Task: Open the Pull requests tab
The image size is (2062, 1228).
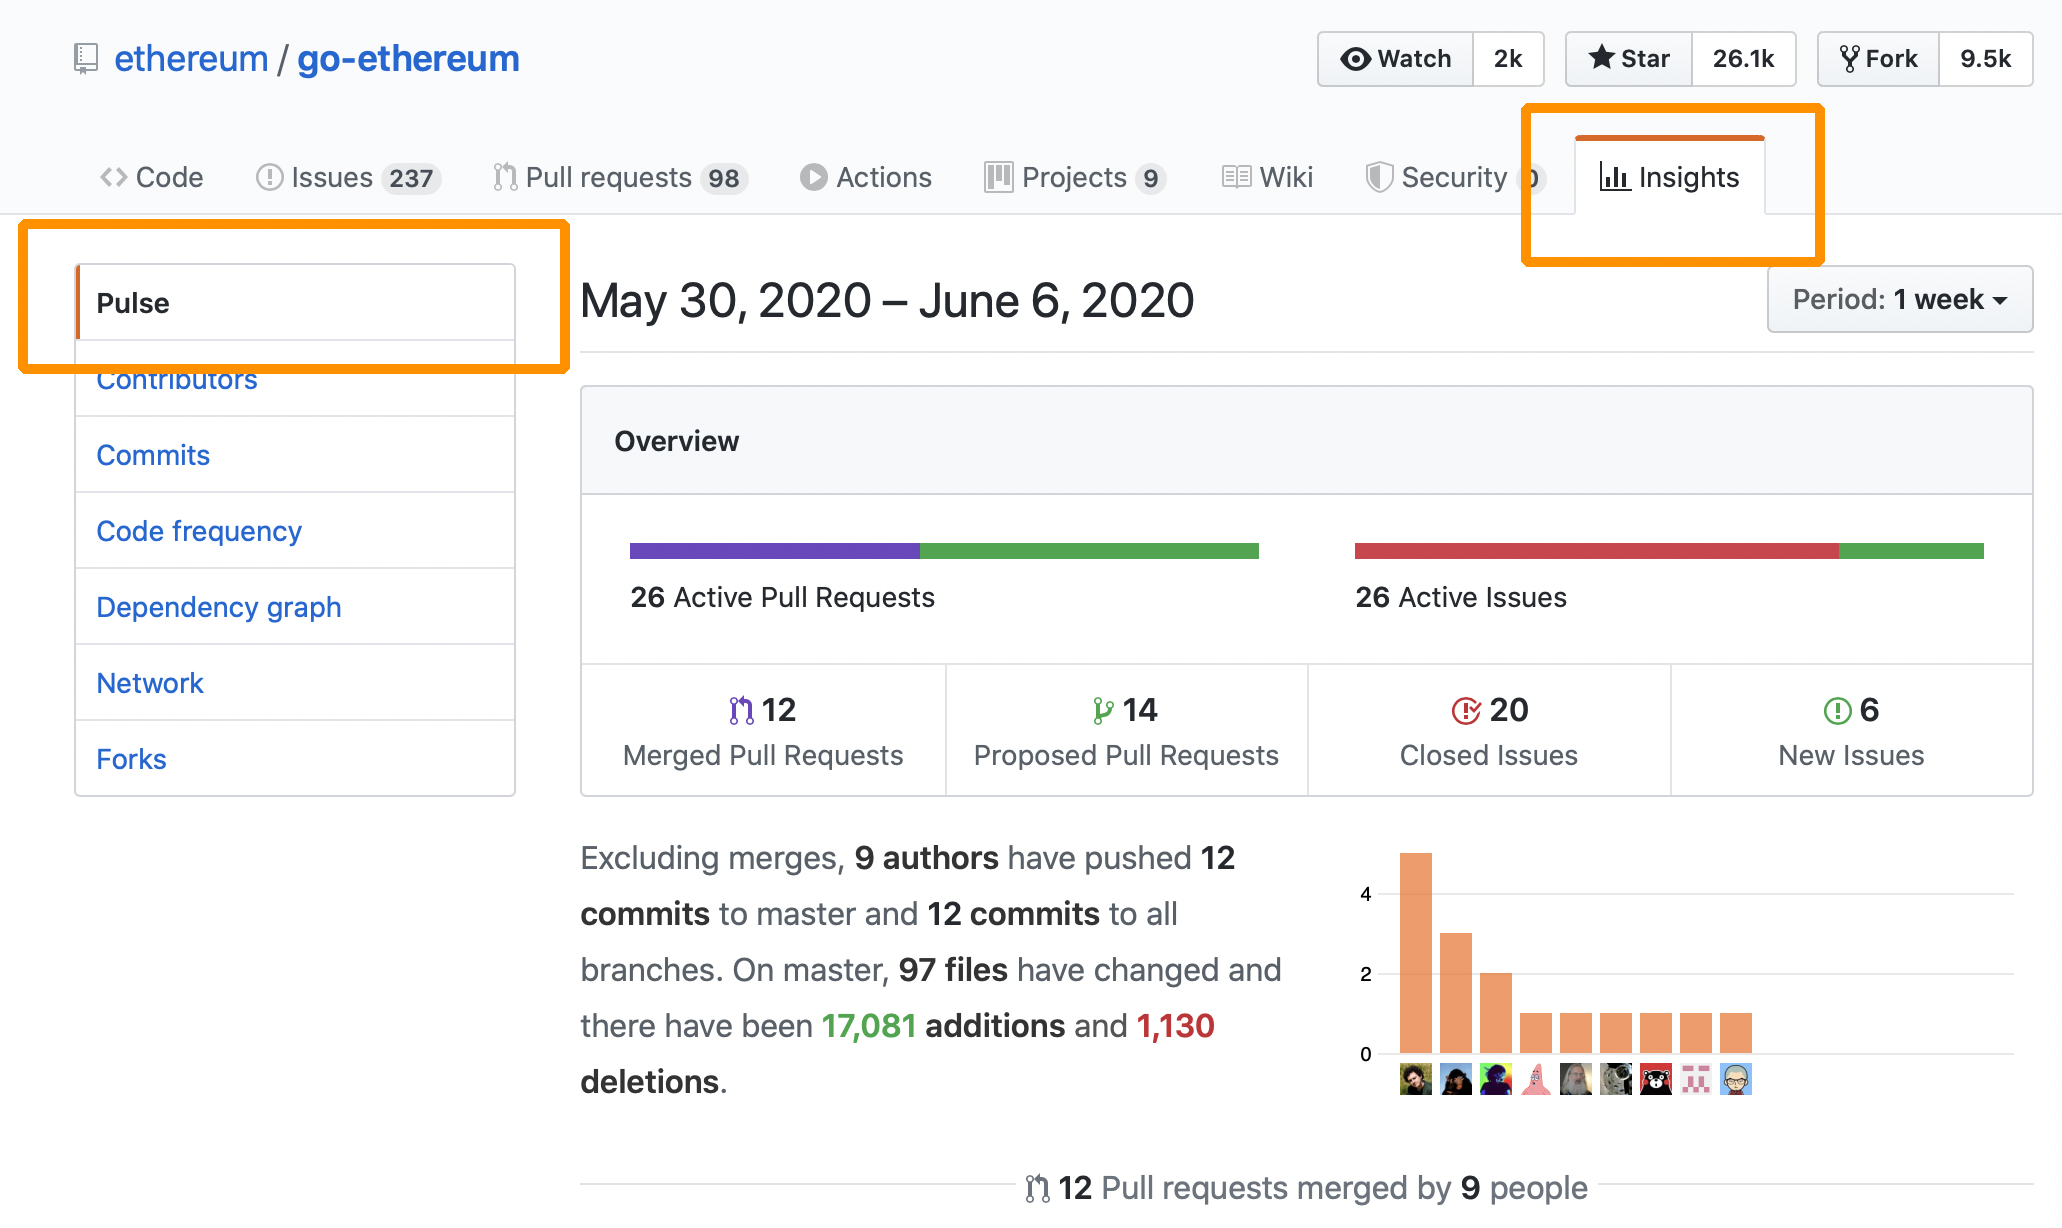Action: (x=620, y=177)
